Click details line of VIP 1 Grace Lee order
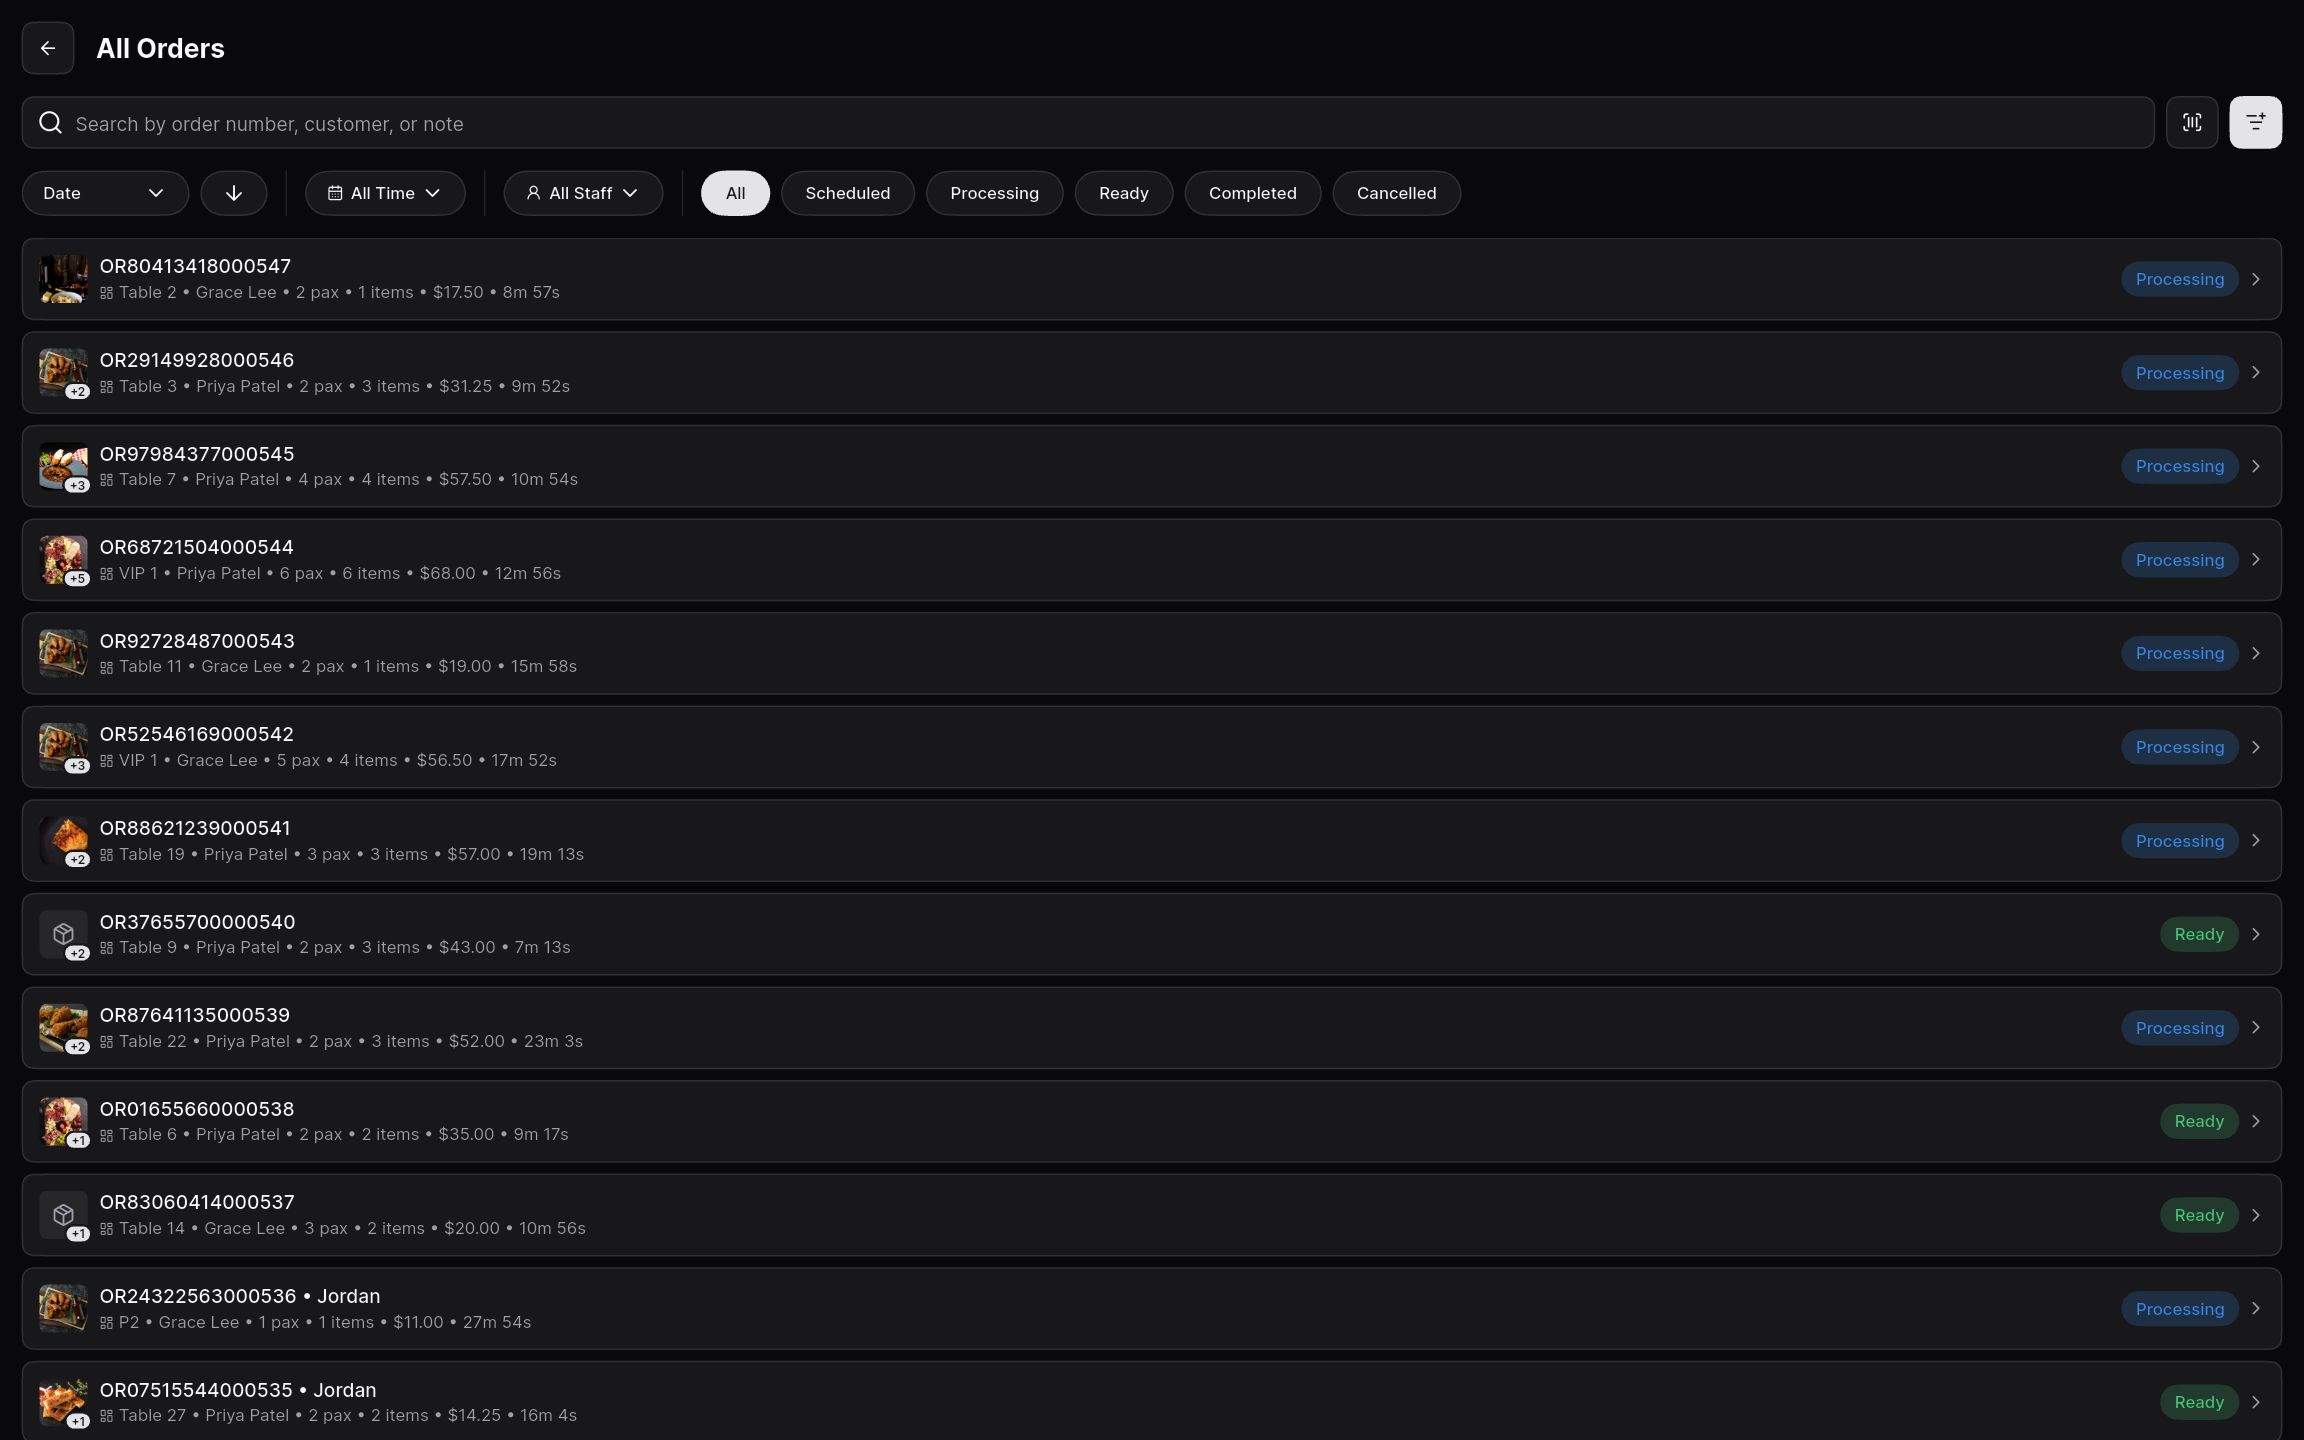 pos(328,760)
